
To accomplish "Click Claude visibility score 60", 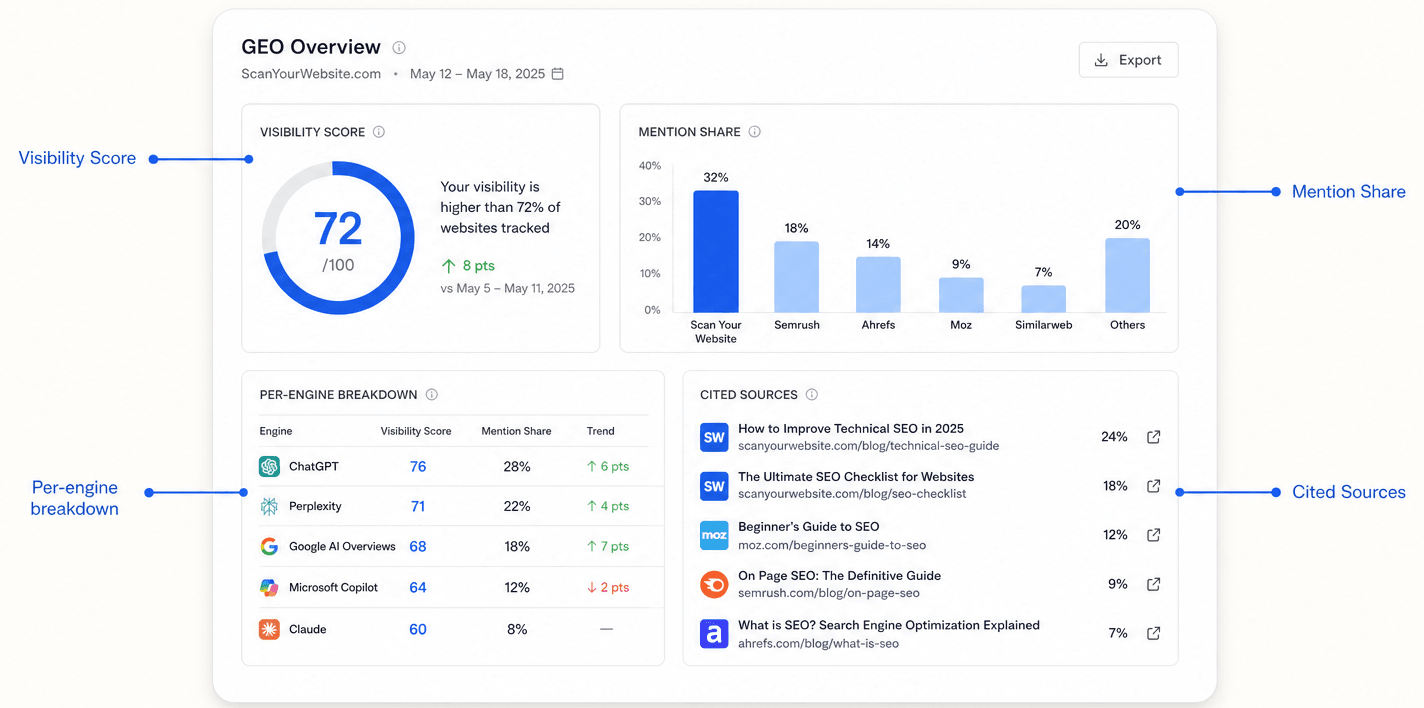I will pyautogui.click(x=418, y=630).
